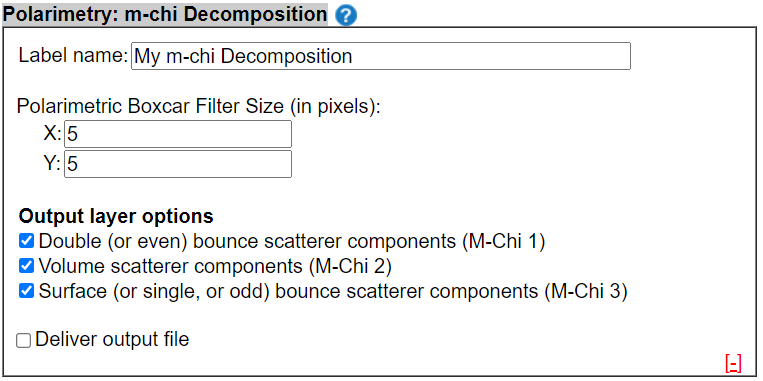
Task: Click 'Polarimetric Boxcar Filter Size (in pixels)' text
Action: pos(199,106)
